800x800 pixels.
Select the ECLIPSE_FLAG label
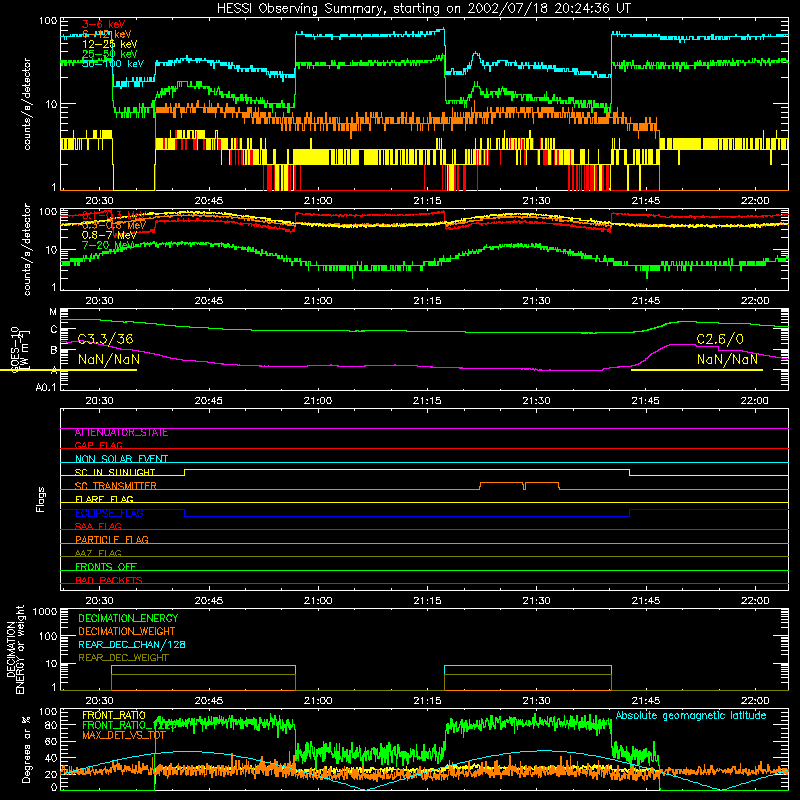pos(109,513)
